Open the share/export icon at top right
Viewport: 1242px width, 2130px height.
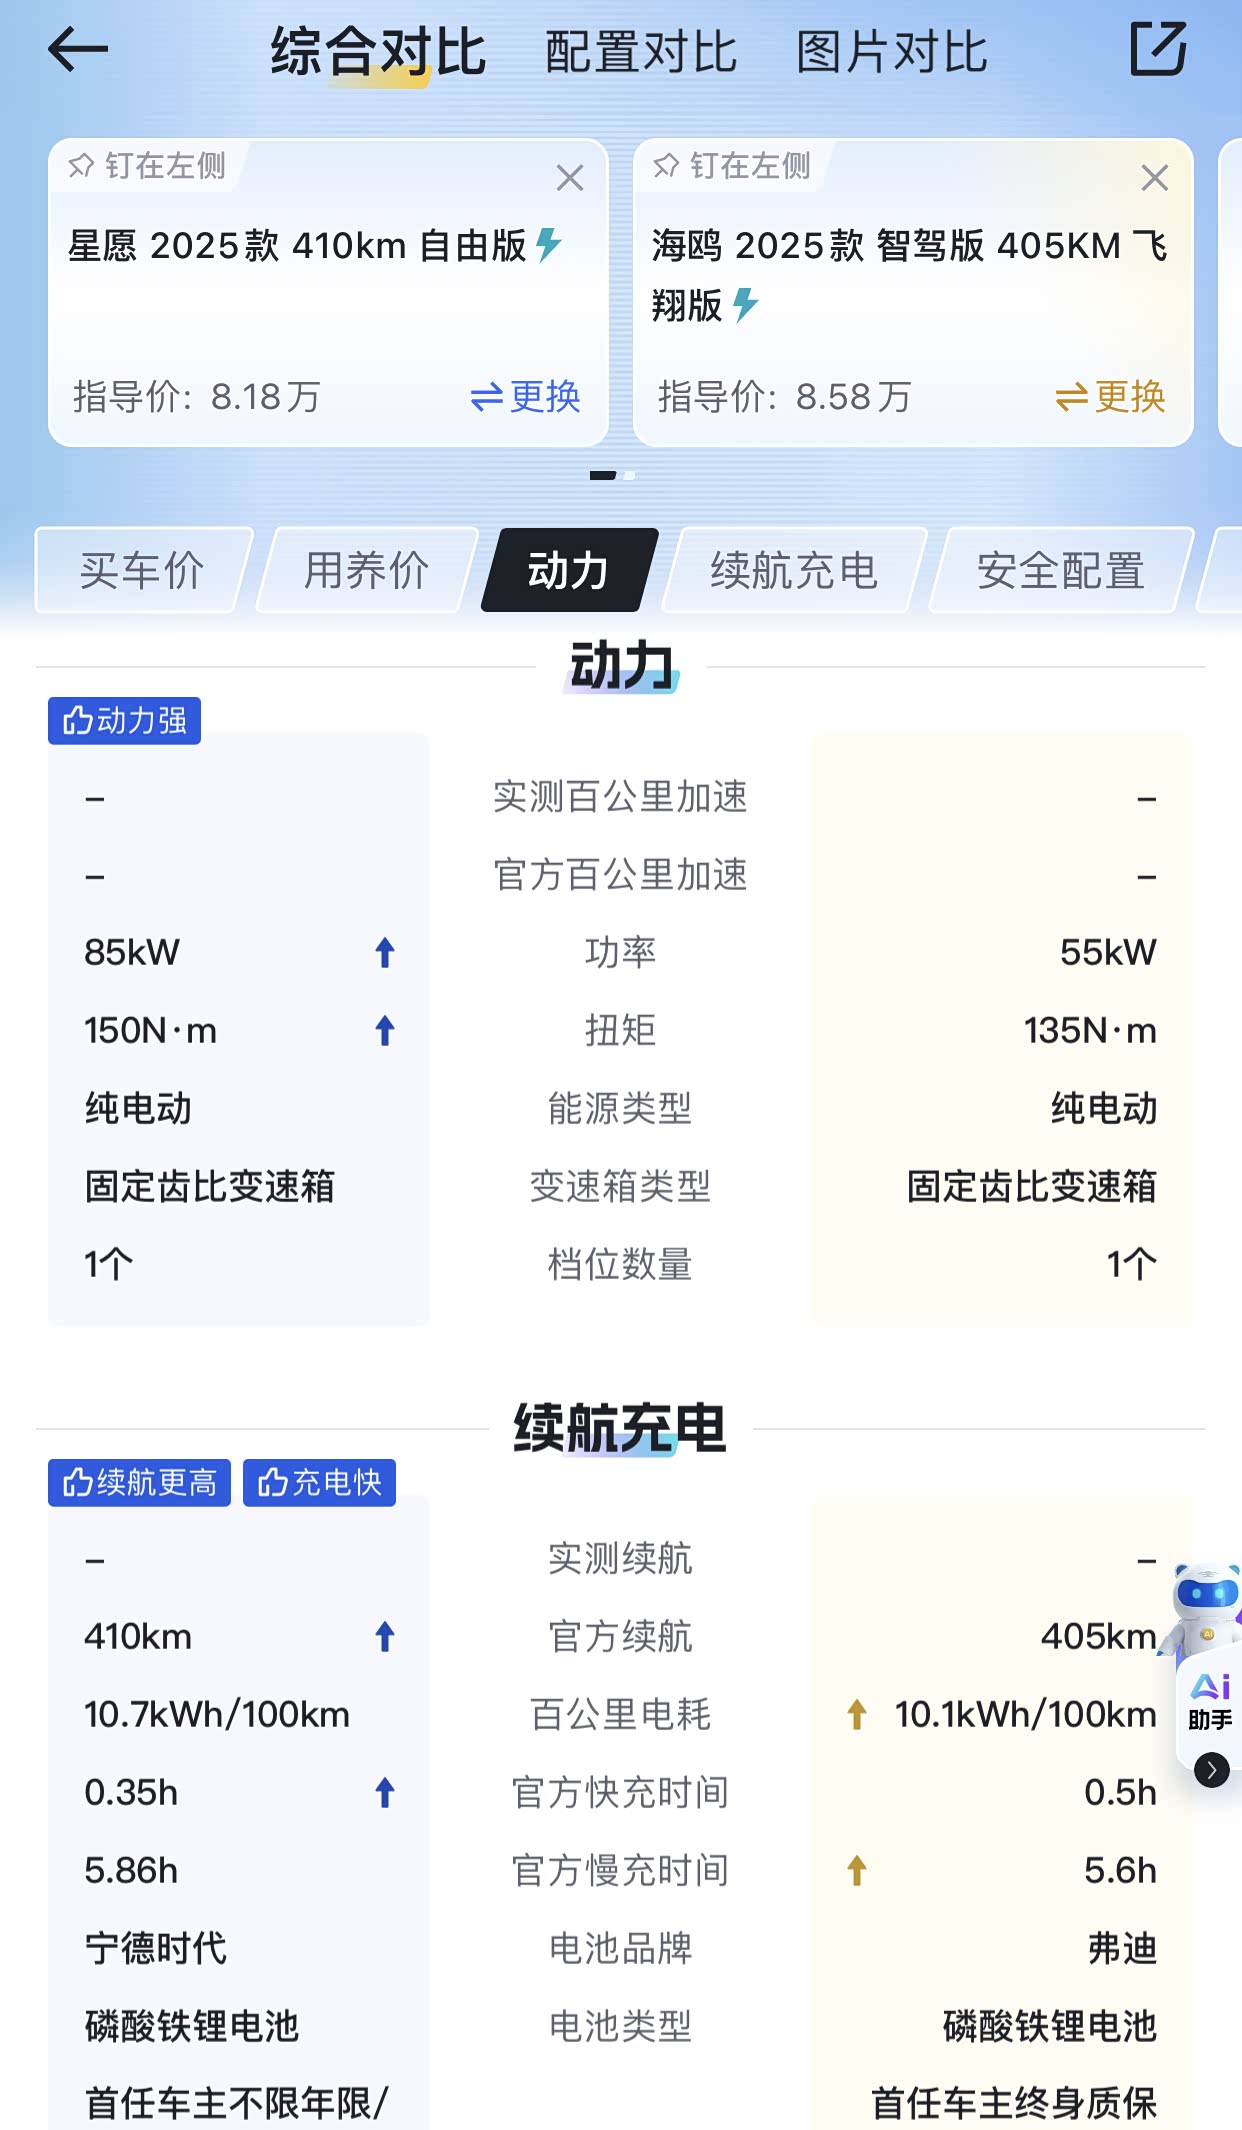point(1158,49)
